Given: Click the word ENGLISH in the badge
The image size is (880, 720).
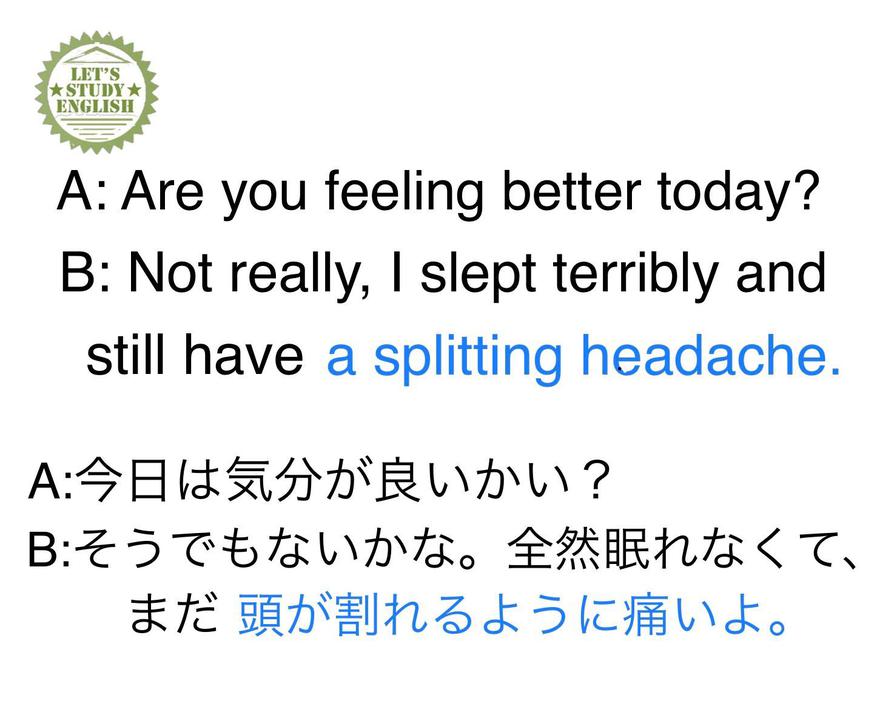Looking at the screenshot, I should tap(96, 106).
